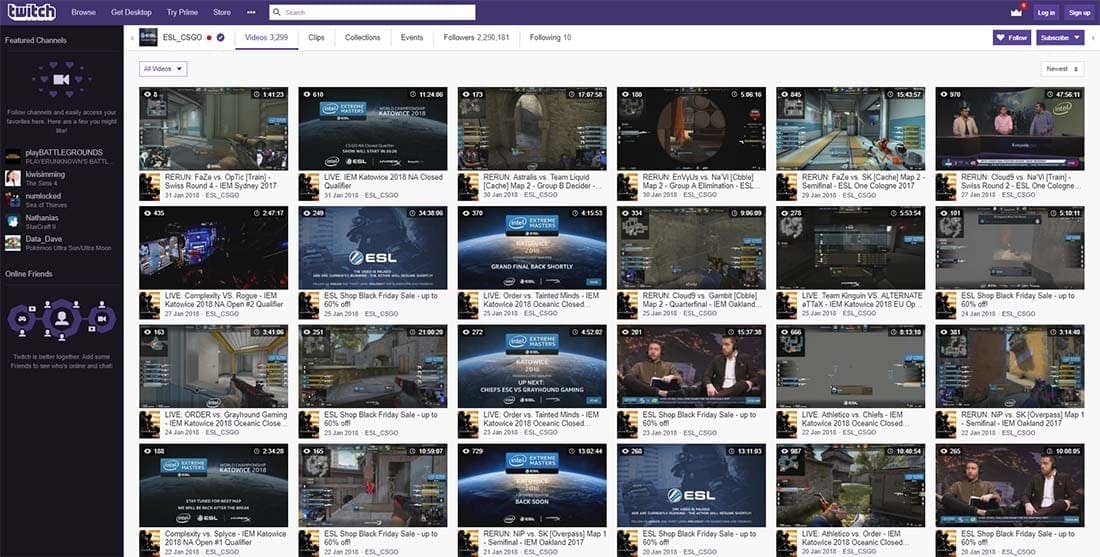This screenshot has height=557, width=1100.
Task: Click avatar beside ORDER vs. Grayhound Gaming video
Action: (x=150, y=425)
